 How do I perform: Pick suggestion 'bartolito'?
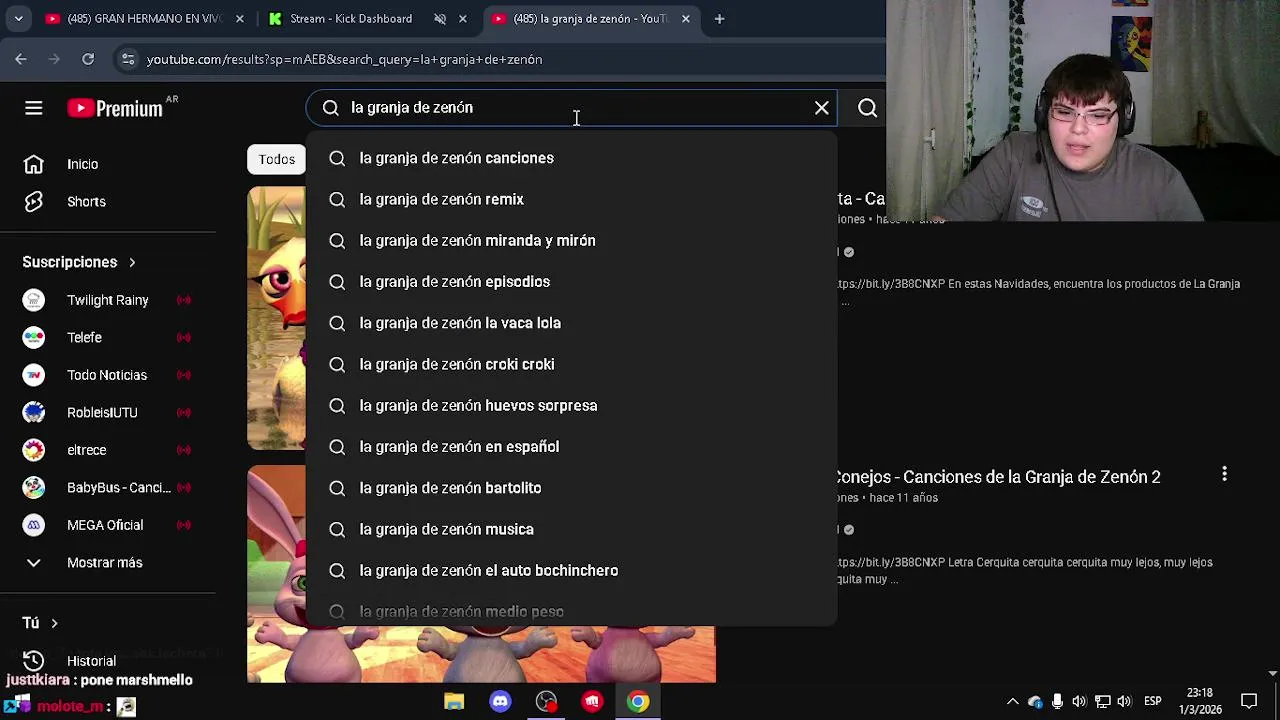point(571,488)
